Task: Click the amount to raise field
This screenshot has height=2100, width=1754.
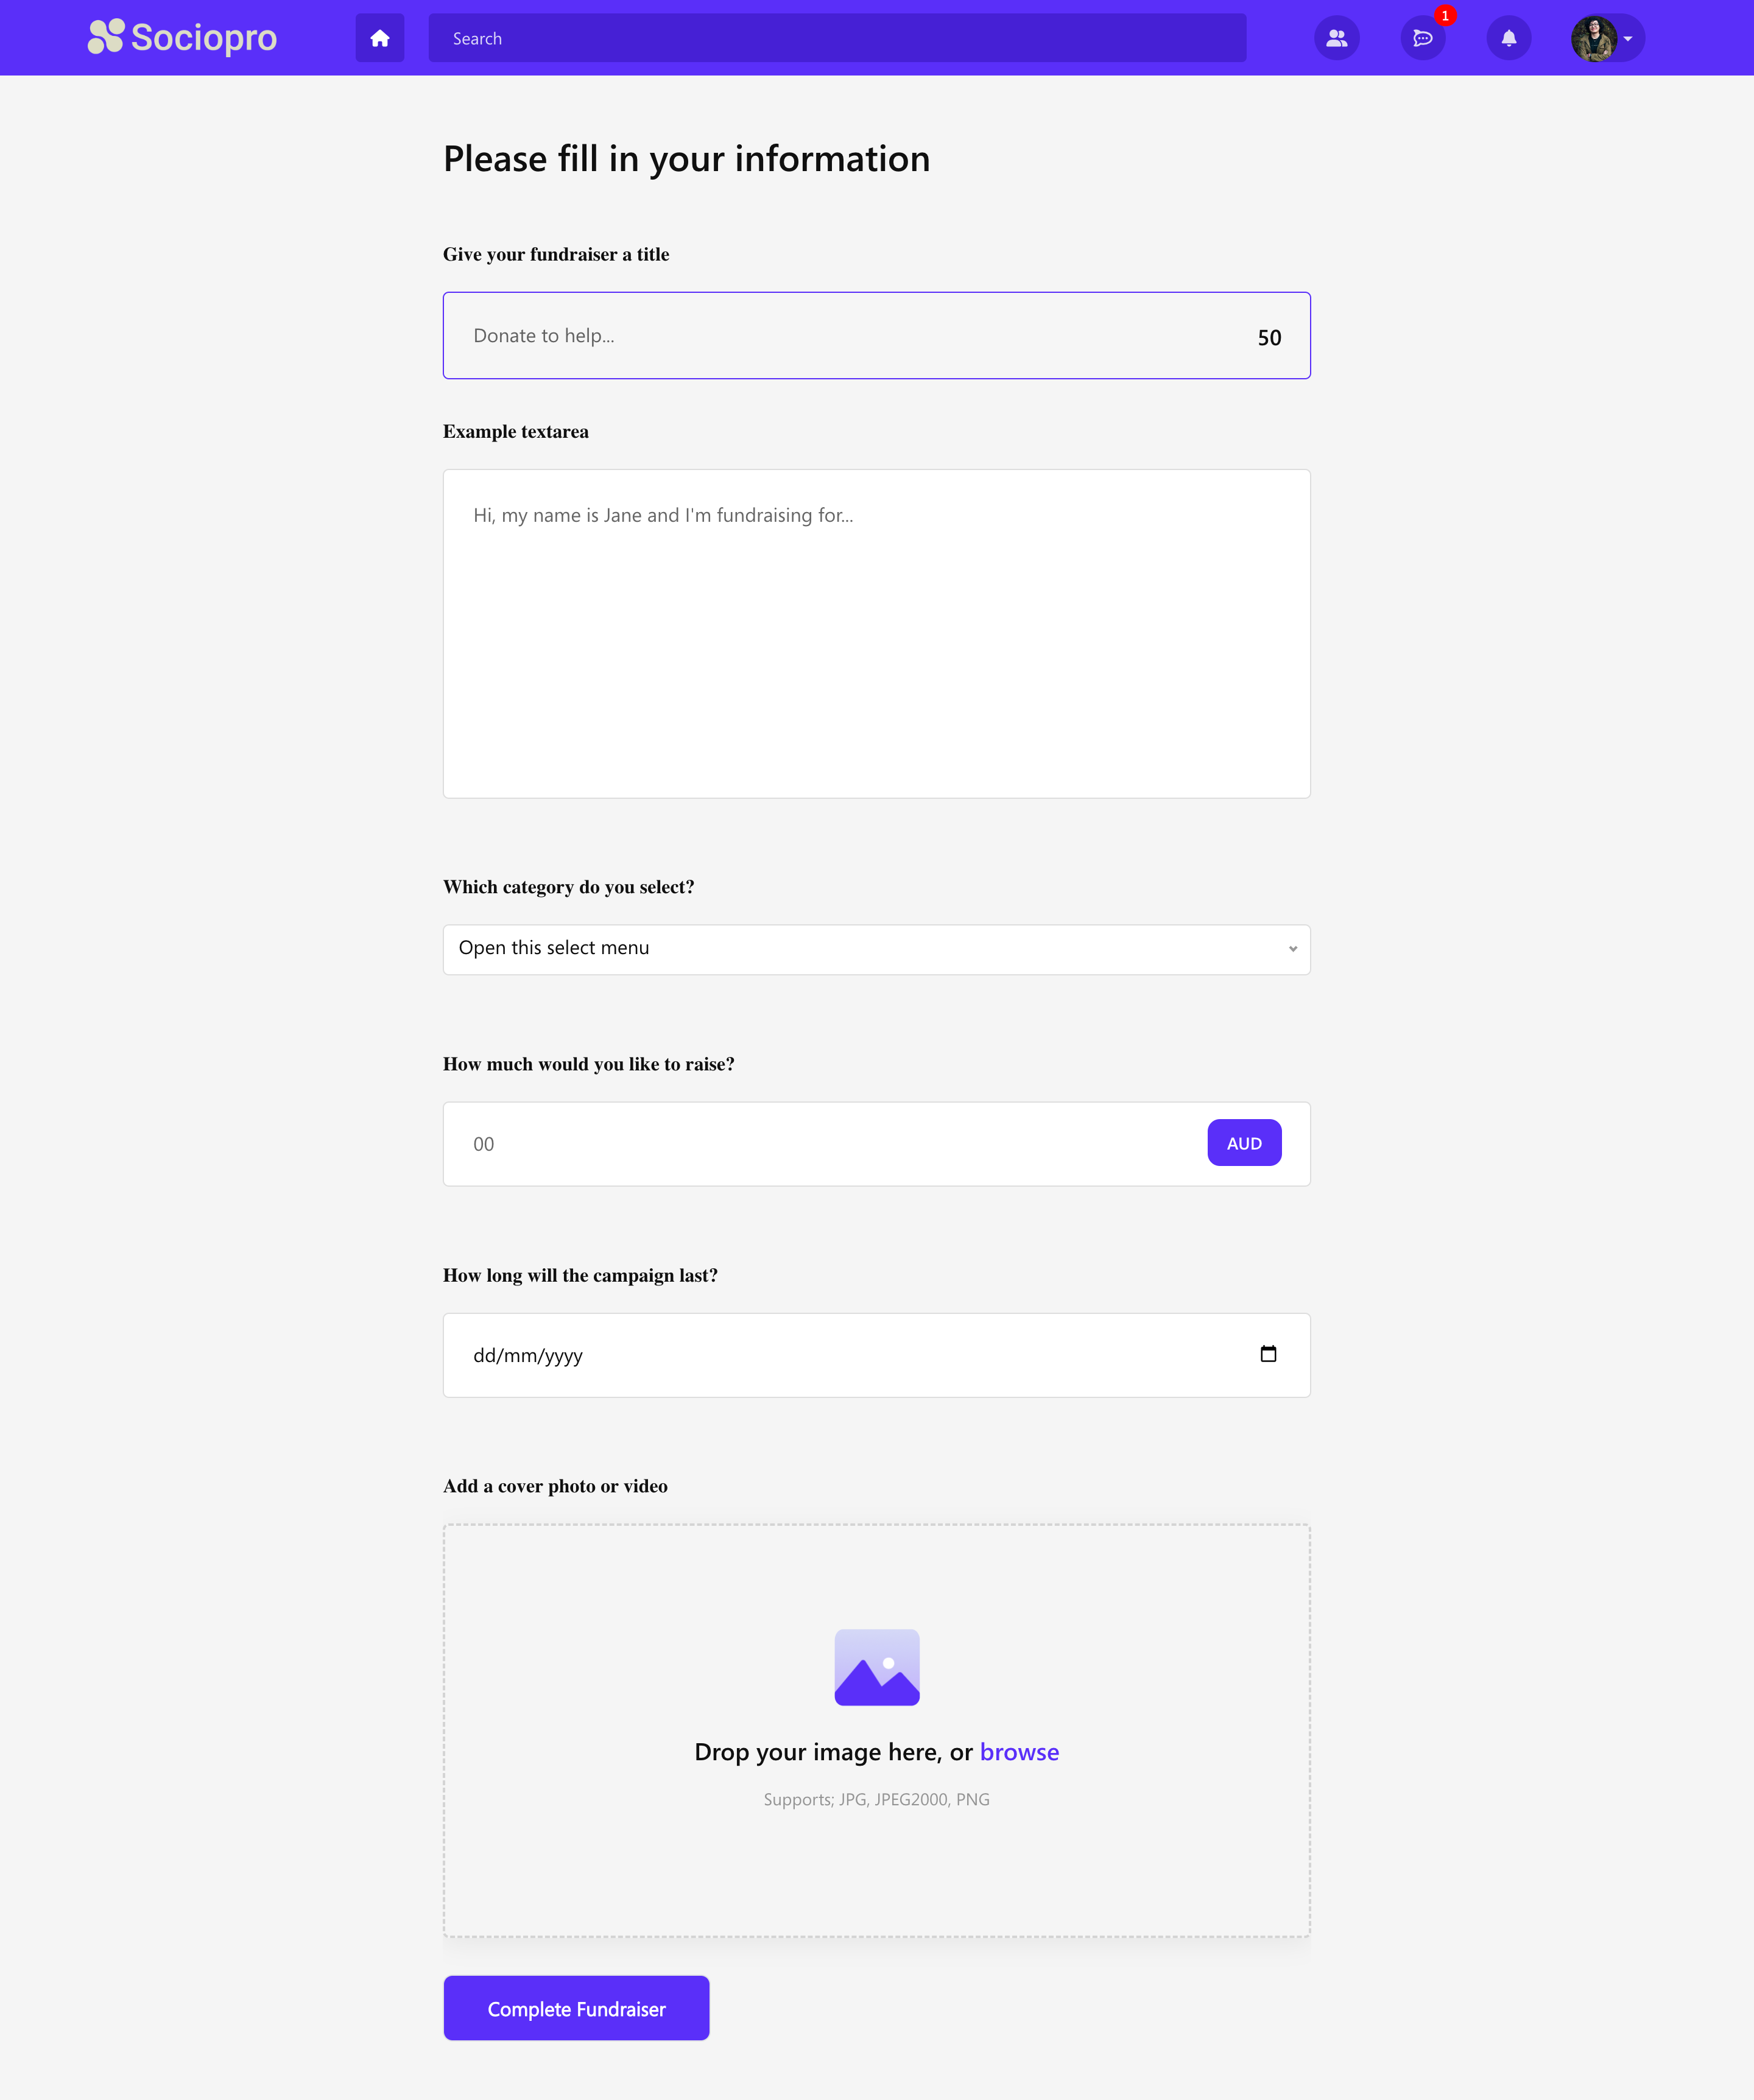Action: [x=820, y=1144]
